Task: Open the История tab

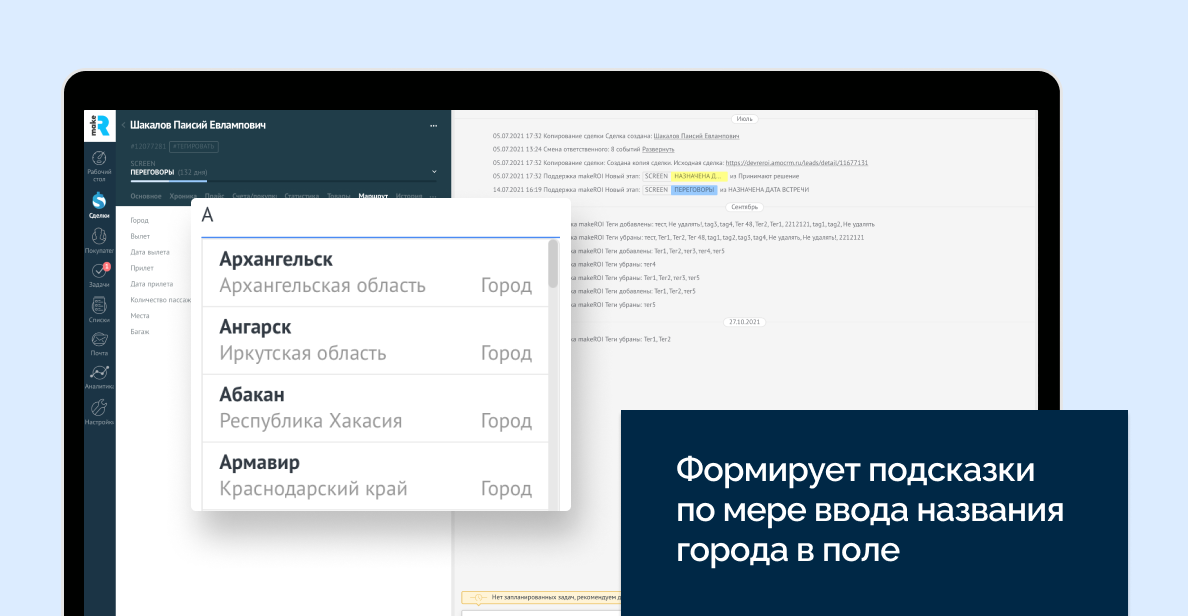Action: click(408, 195)
